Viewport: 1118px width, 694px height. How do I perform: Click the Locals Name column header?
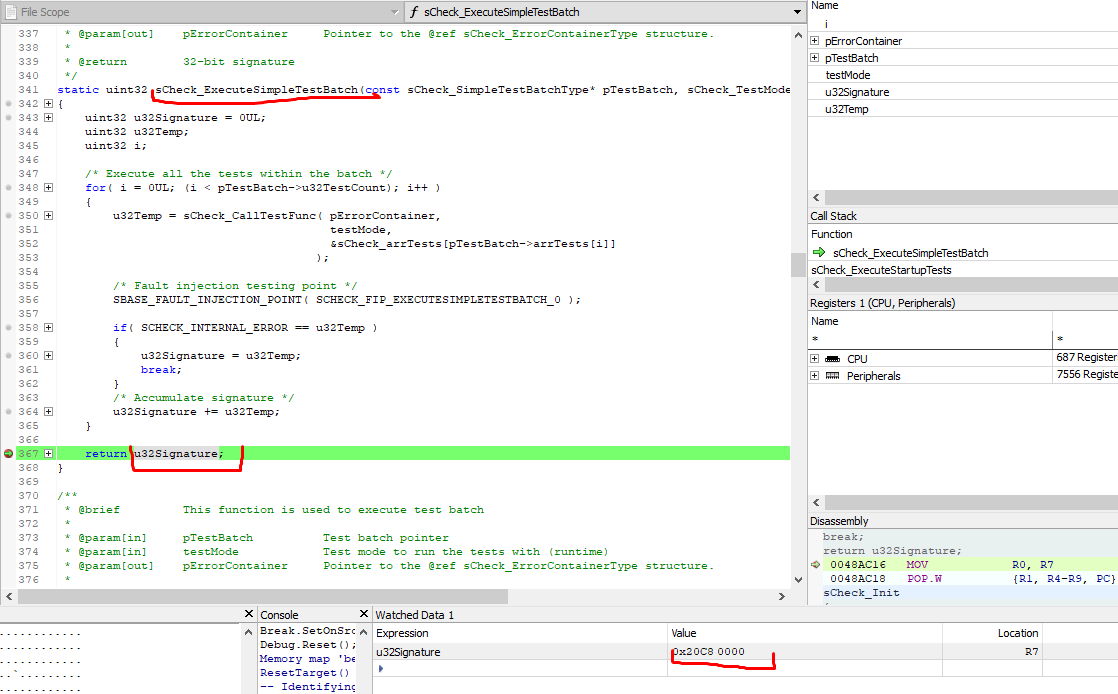pos(824,6)
